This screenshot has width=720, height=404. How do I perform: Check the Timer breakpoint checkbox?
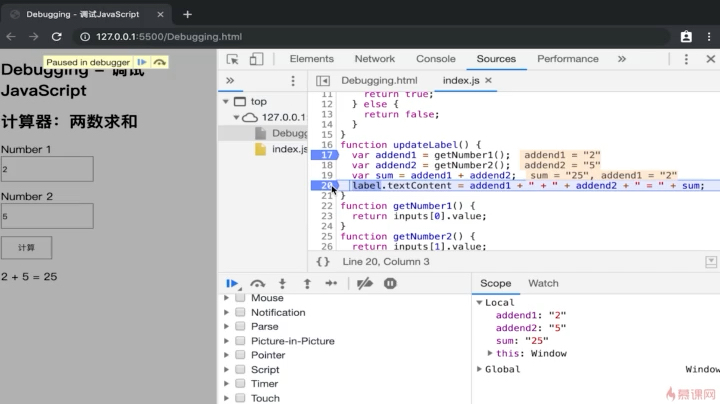240,384
